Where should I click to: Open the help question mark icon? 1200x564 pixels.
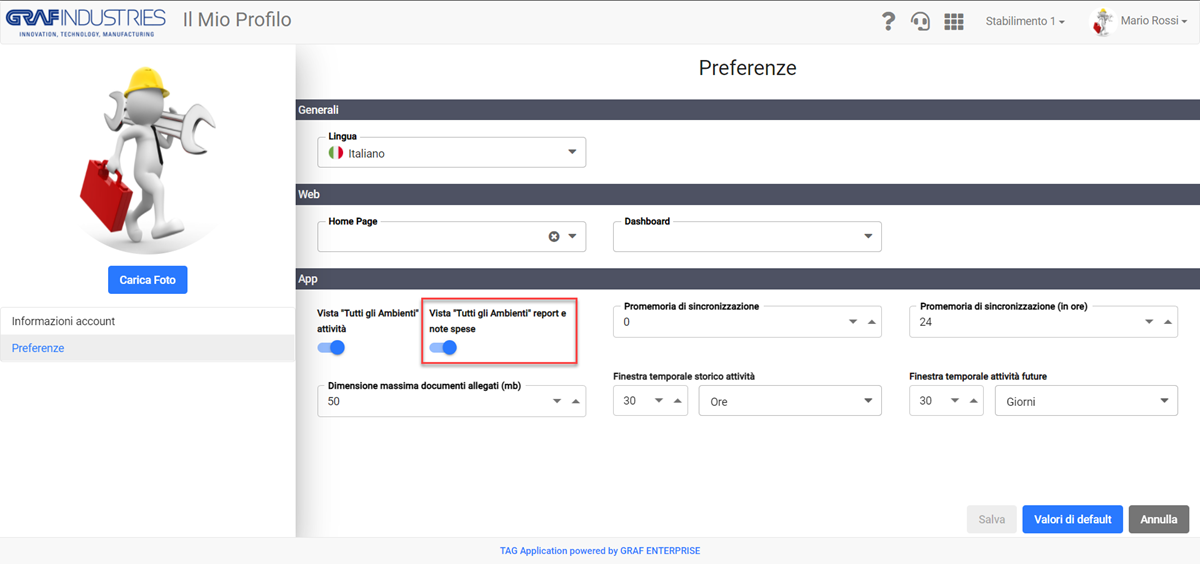[888, 21]
